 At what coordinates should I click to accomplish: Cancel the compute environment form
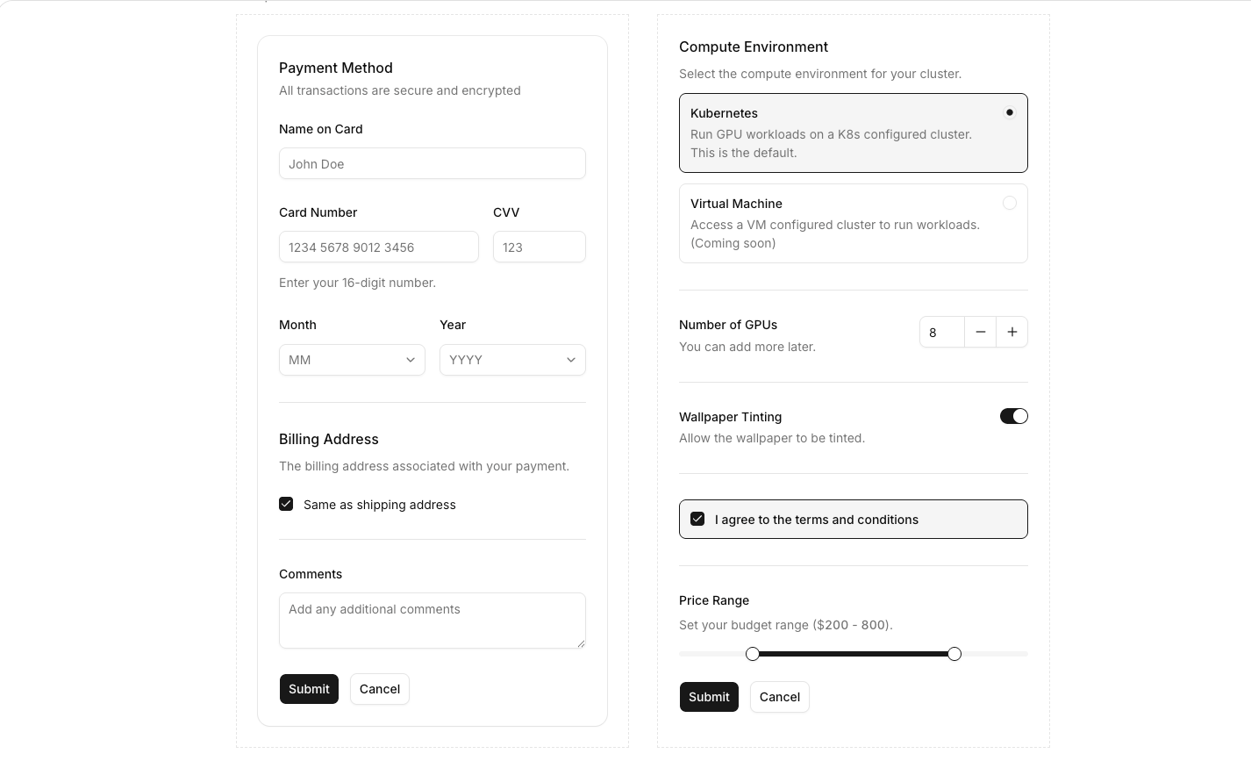pyautogui.click(x=779, y=697)
